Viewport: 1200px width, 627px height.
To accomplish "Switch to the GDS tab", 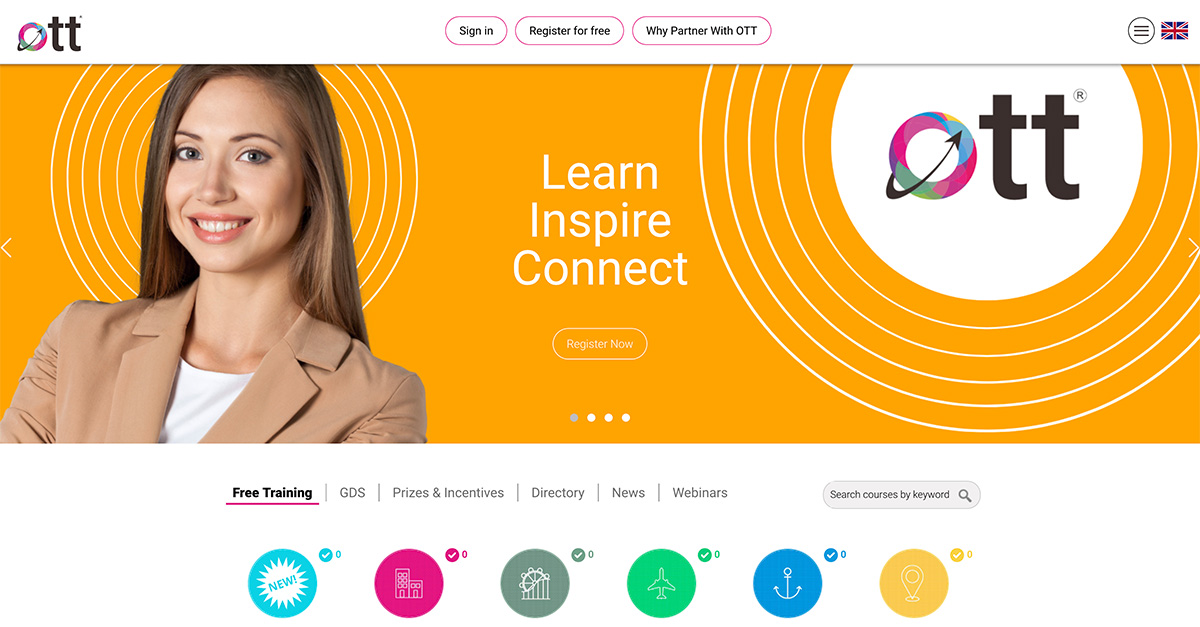I will 352,493.
